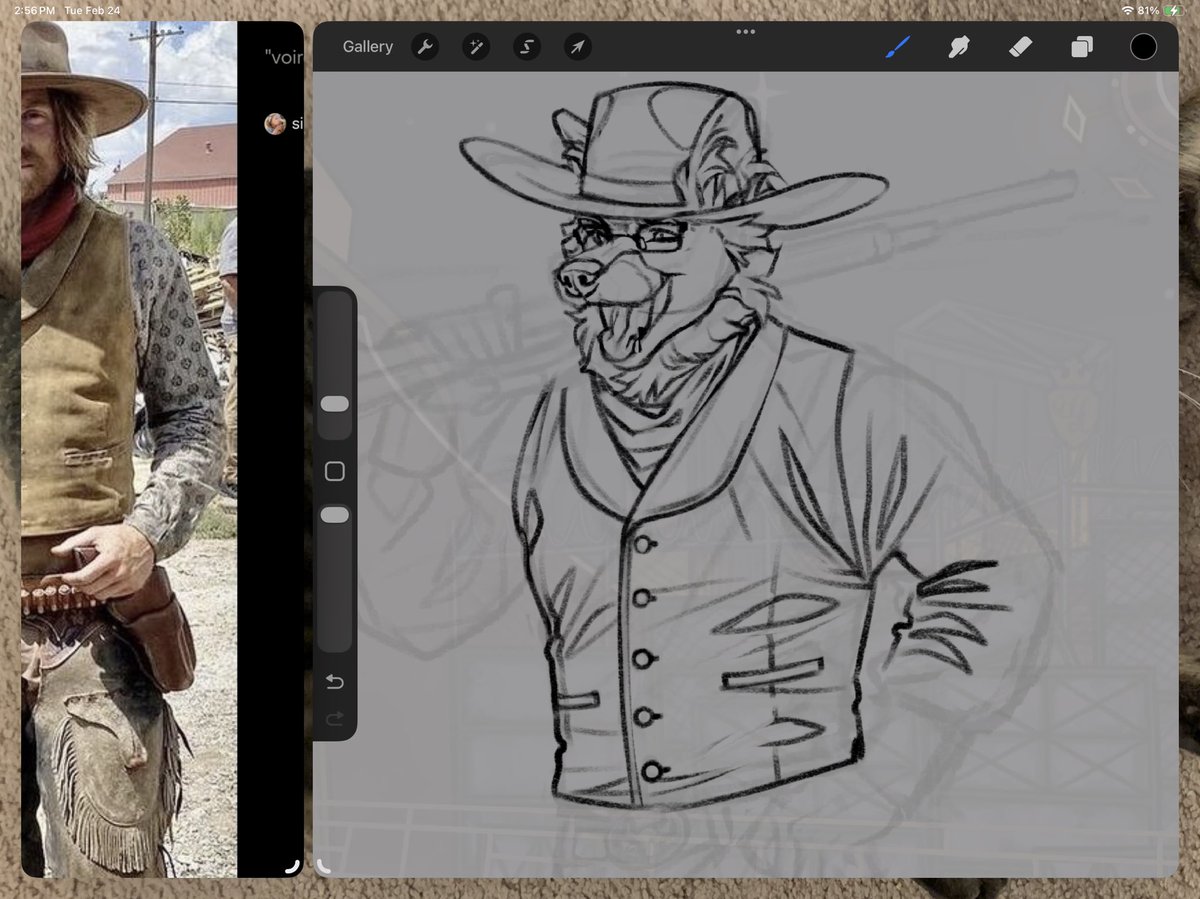Tap the Modify button between the sidebar sliders
1200x899 pixels.
pos(334,470)
